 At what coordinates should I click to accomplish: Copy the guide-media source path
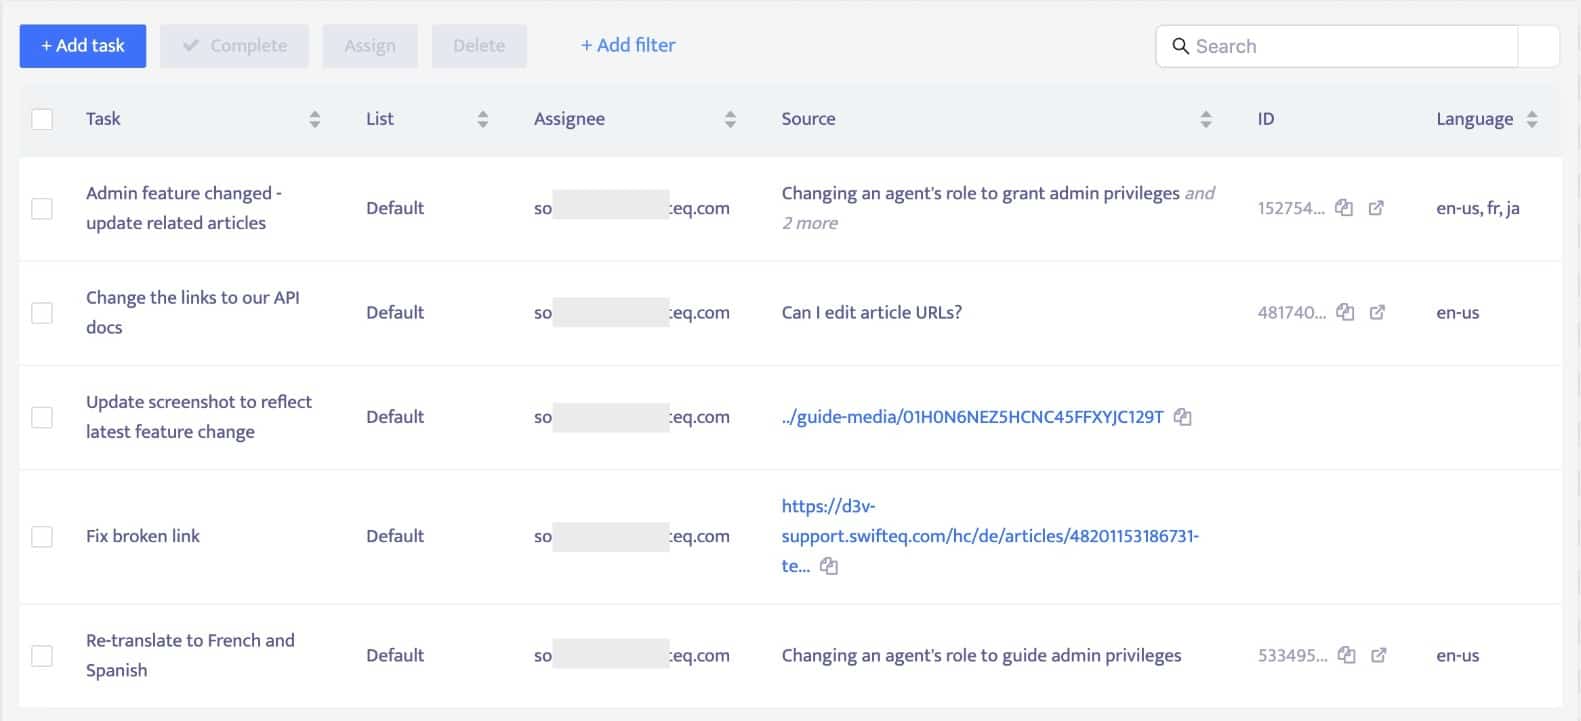point(1183,417)
